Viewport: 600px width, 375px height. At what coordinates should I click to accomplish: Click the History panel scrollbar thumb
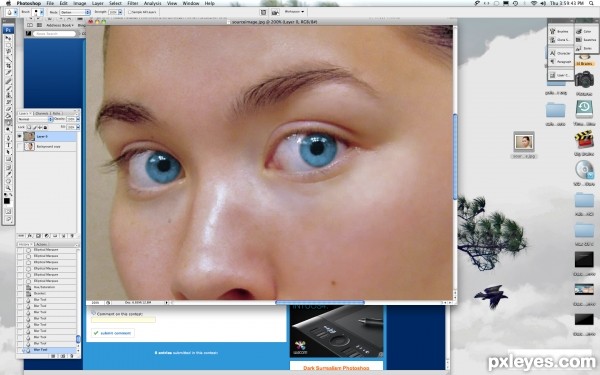[x=78, y=339]
